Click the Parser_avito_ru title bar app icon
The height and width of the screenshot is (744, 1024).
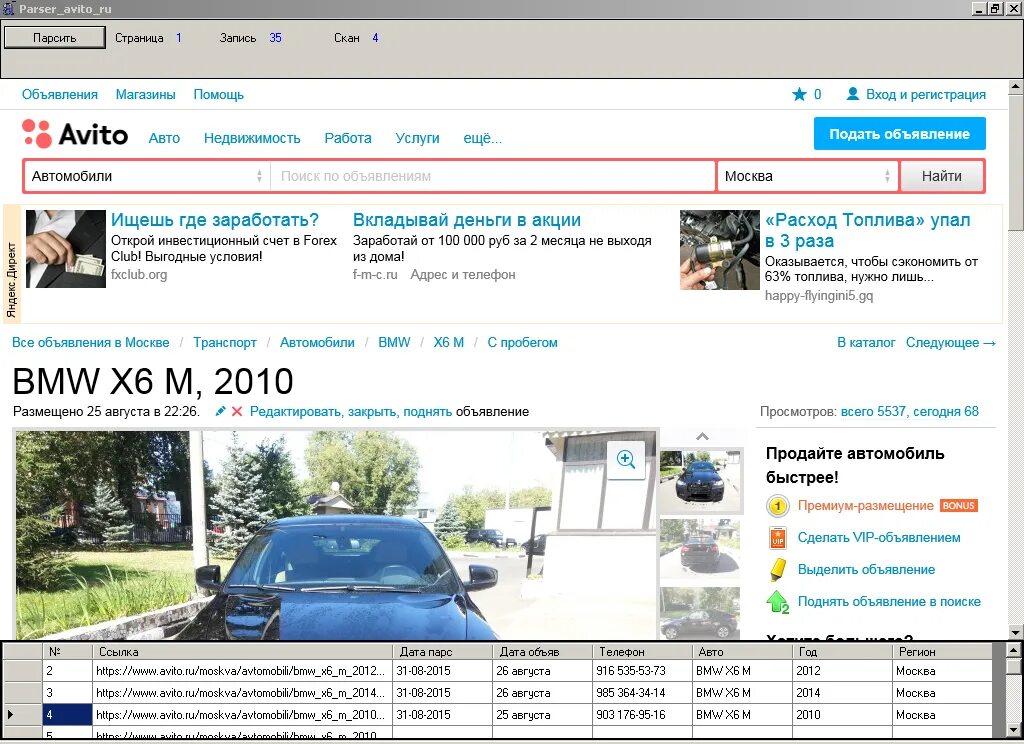tap(8, 8)
